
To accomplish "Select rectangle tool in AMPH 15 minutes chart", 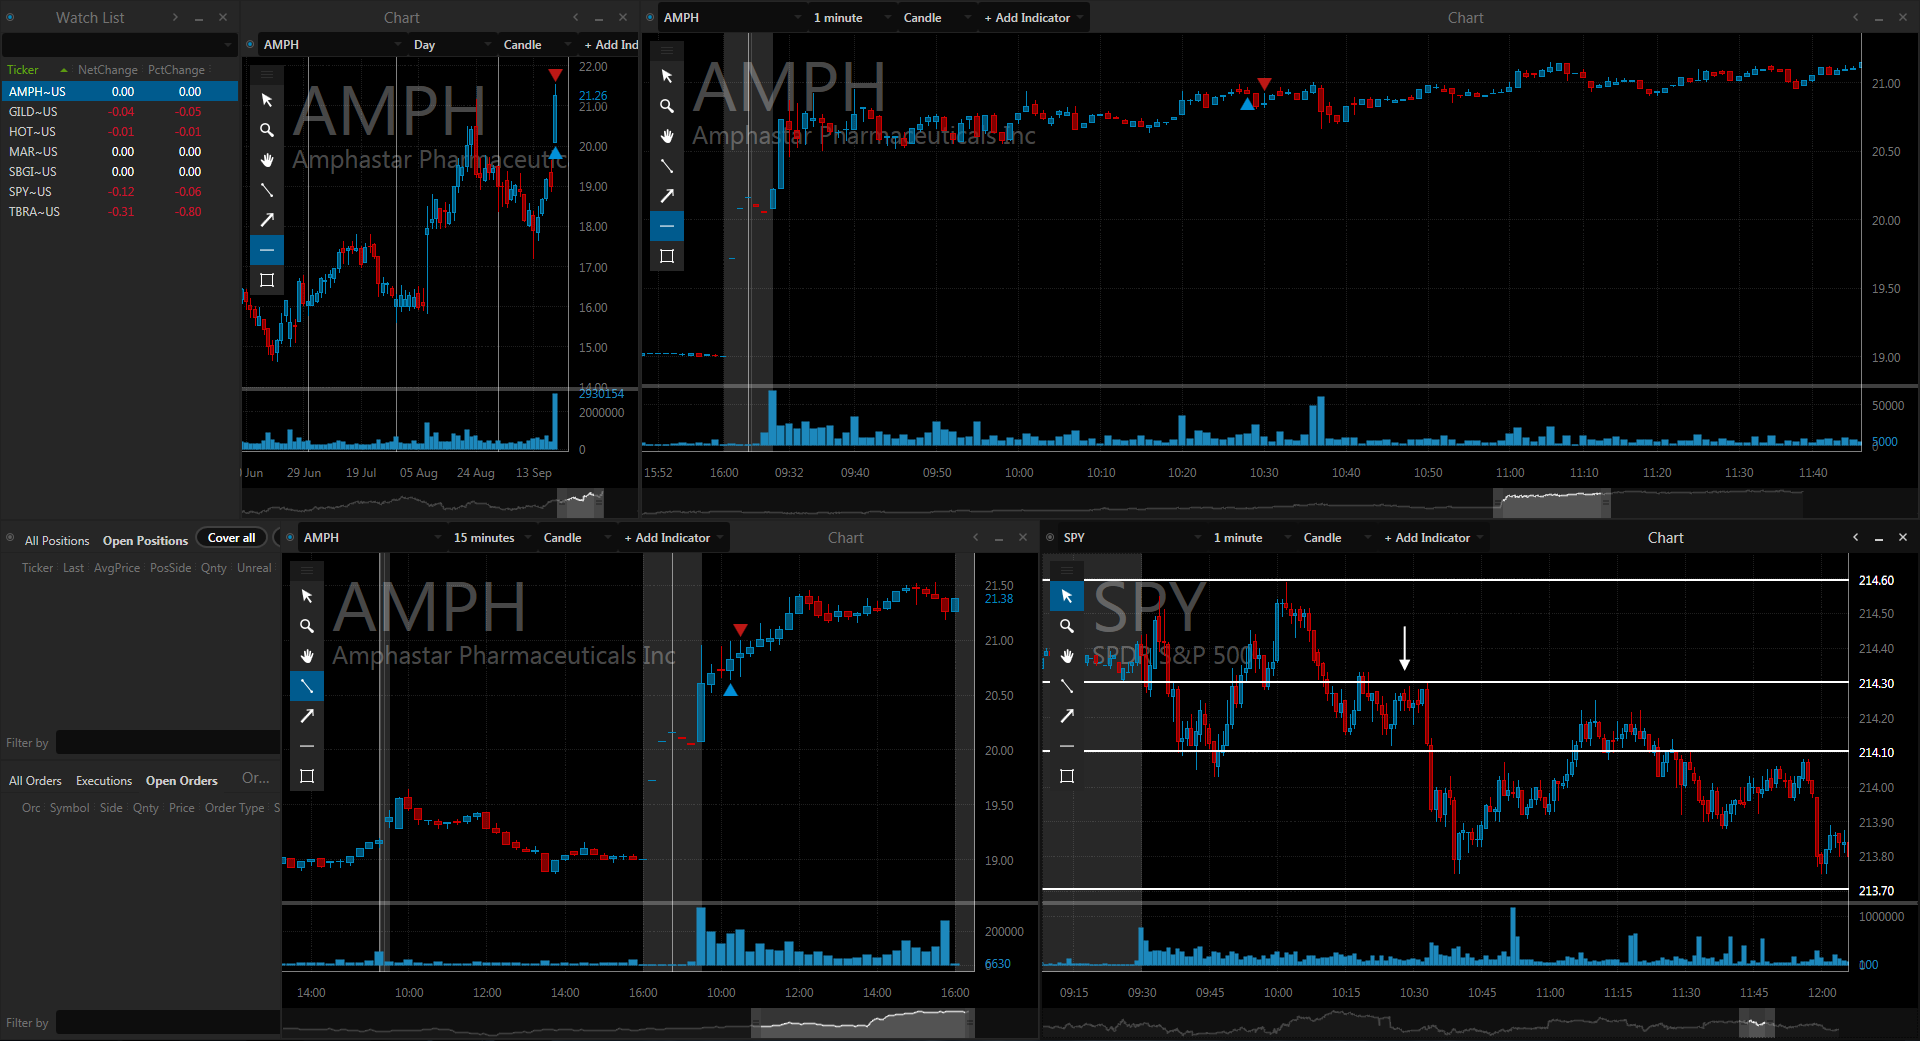I will [x=307, y=776].
